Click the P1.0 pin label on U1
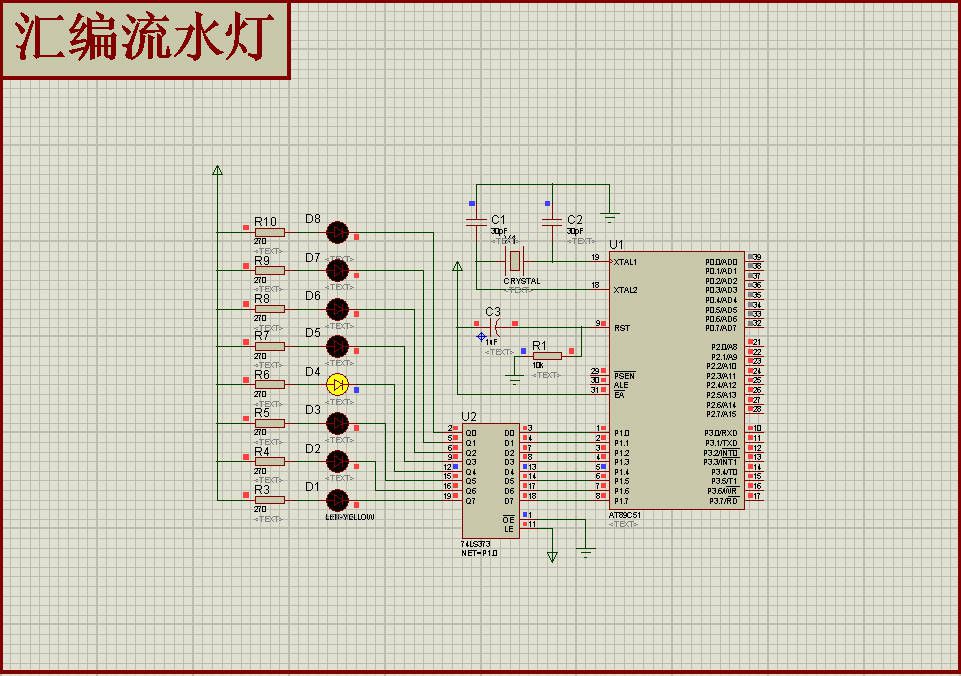This screenshot has width=961, height=676. point(622,433)
